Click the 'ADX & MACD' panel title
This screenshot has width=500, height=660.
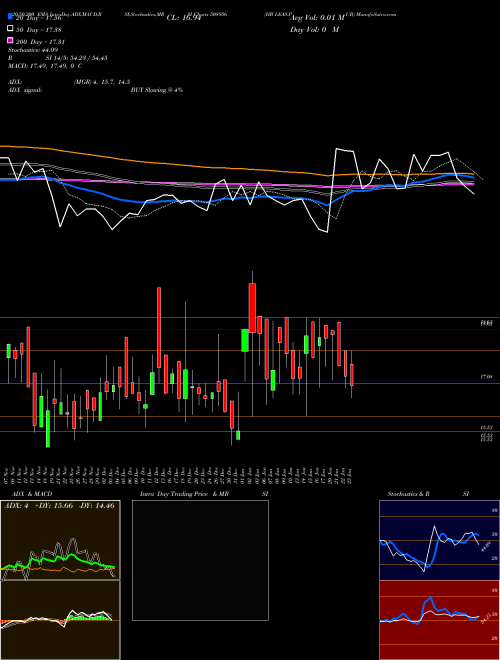[30, 494]
